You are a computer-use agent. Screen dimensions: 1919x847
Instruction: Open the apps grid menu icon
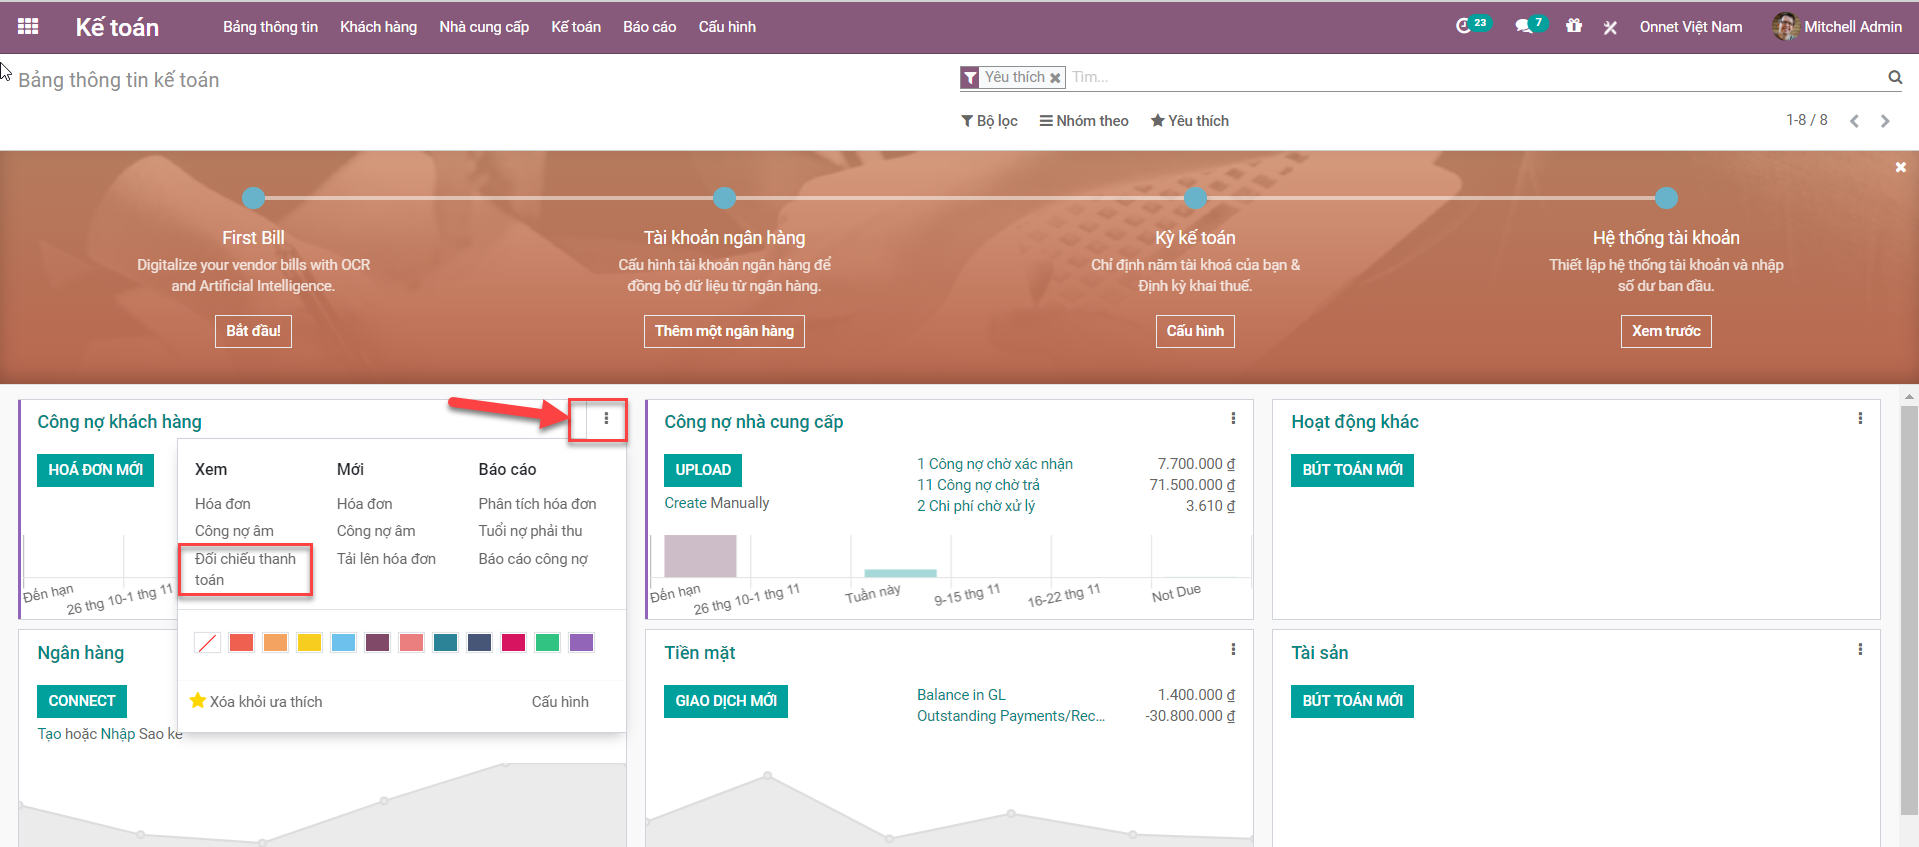(x=28, y=27)
